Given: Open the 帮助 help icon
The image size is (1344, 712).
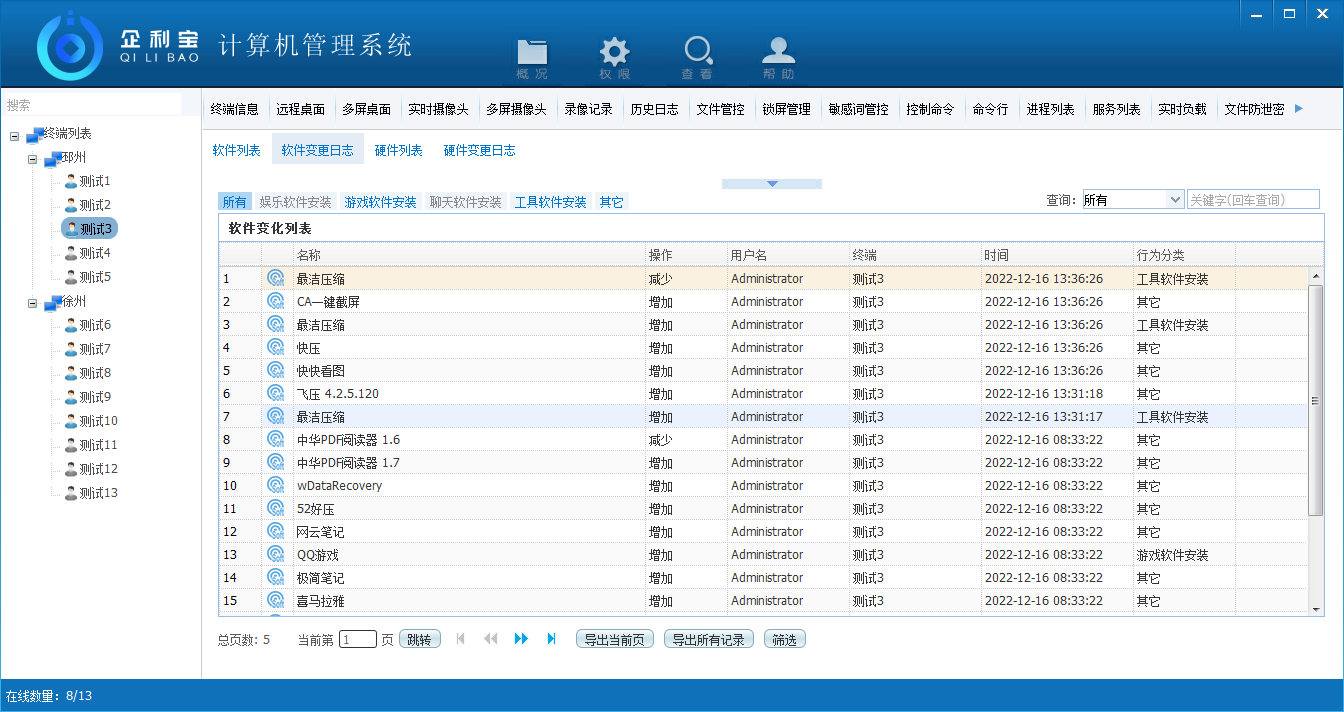Looking at the screenshot, I should [779, 57].
